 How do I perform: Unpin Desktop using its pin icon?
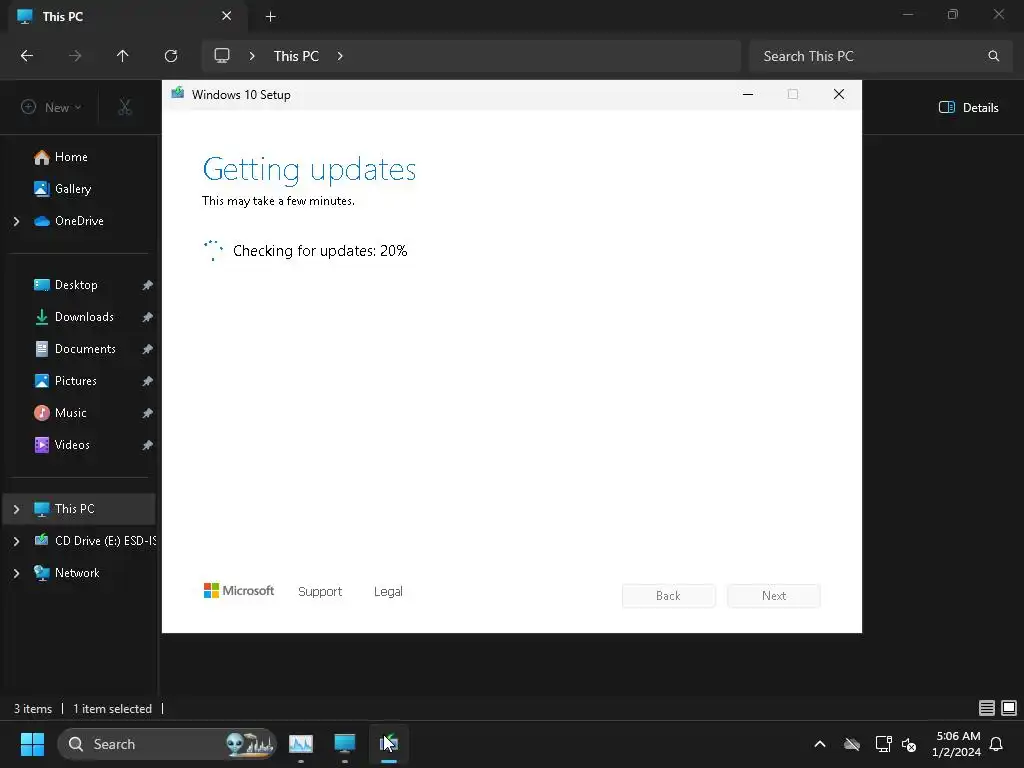tap(148, 285)
